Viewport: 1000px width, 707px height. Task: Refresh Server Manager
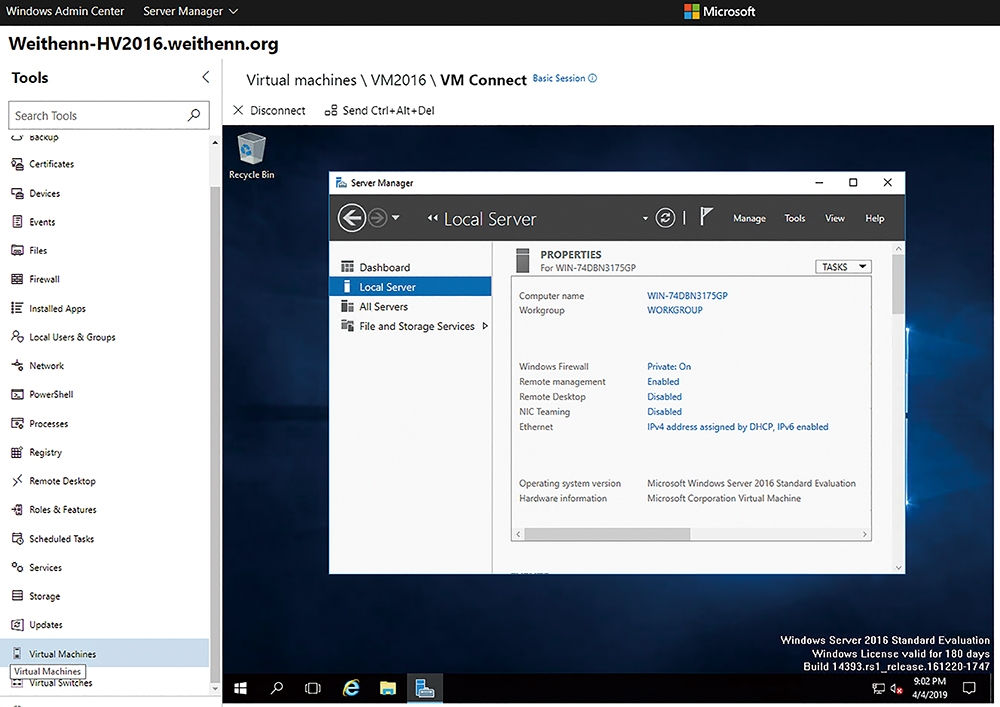tap(665, 218)
